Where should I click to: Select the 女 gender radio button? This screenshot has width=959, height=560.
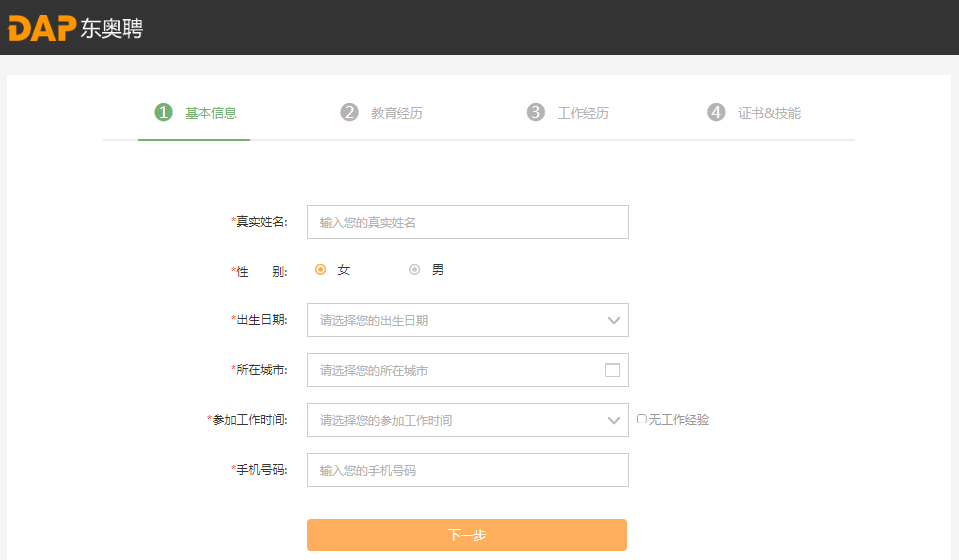click(321, 269)
